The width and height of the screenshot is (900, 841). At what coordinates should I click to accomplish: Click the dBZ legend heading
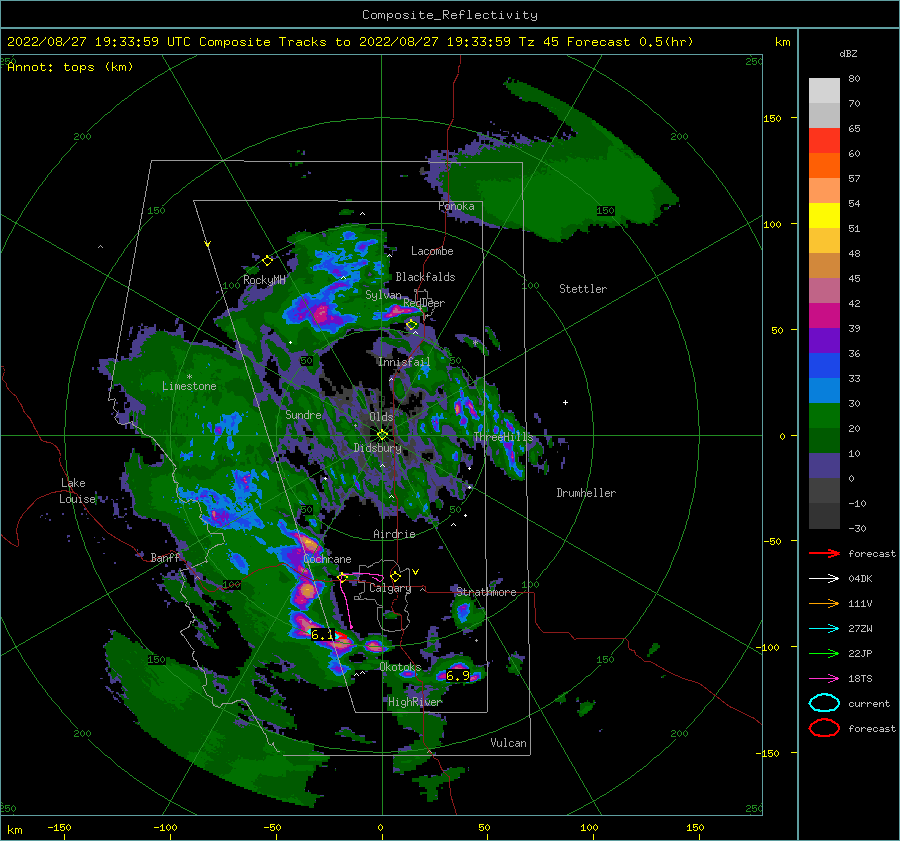coord(848,53)
